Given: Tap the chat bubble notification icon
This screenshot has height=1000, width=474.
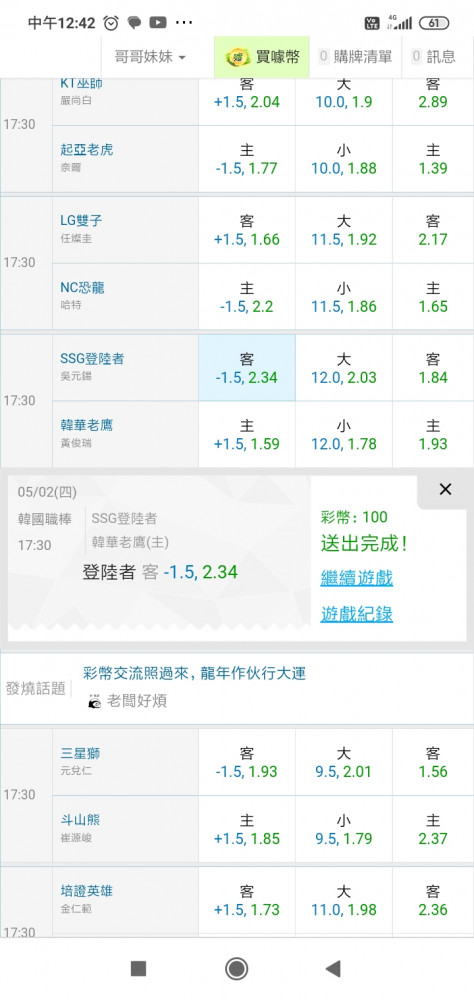Looking at the screenshot, I should (x=134, y=23).
